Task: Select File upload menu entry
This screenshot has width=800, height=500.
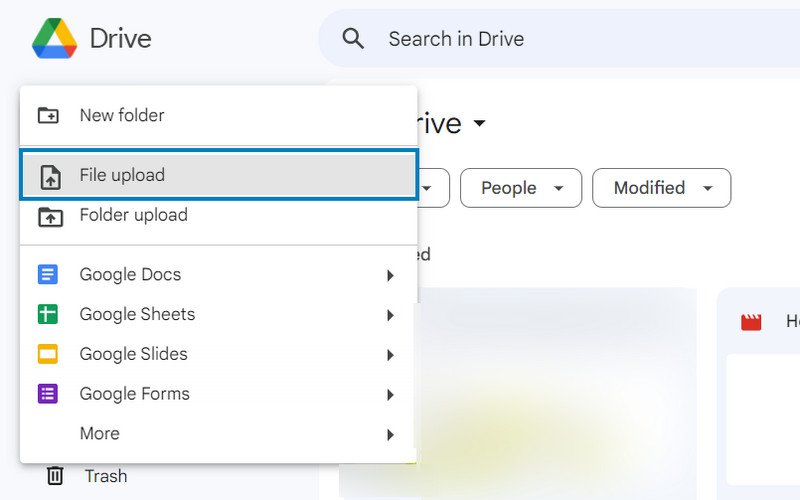Action: 219,175
